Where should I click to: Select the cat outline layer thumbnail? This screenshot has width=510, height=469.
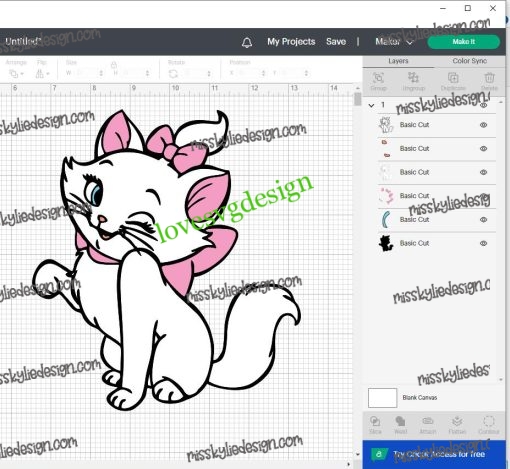(x=386, y=125)
